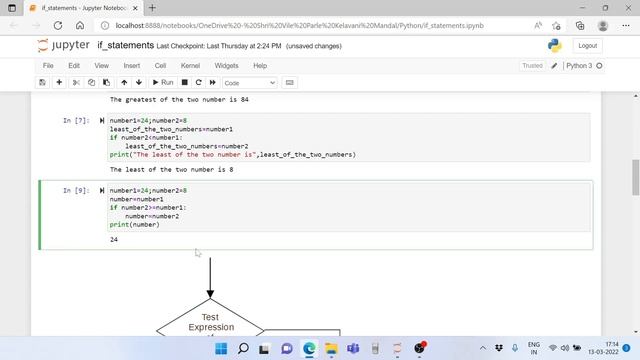This screenshot has height=360, width=640.
Task: Open File Explorer from the taskbar
Action: pos(331,349)
